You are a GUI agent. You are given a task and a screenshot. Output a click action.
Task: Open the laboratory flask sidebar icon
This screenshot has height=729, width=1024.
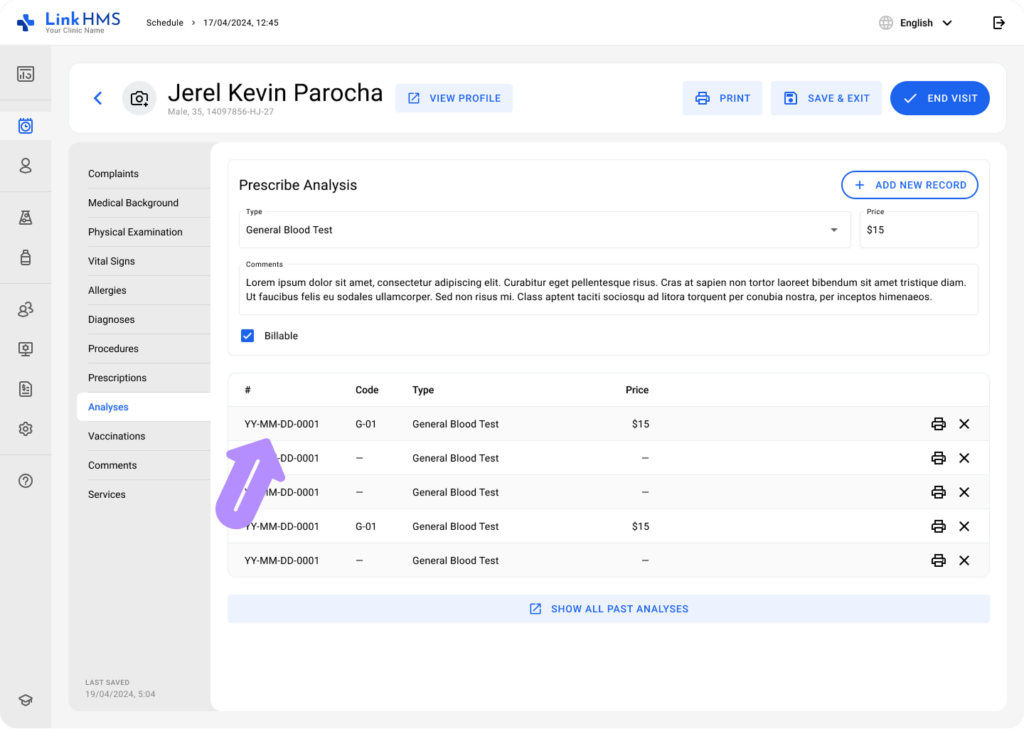tap(25, 218)
